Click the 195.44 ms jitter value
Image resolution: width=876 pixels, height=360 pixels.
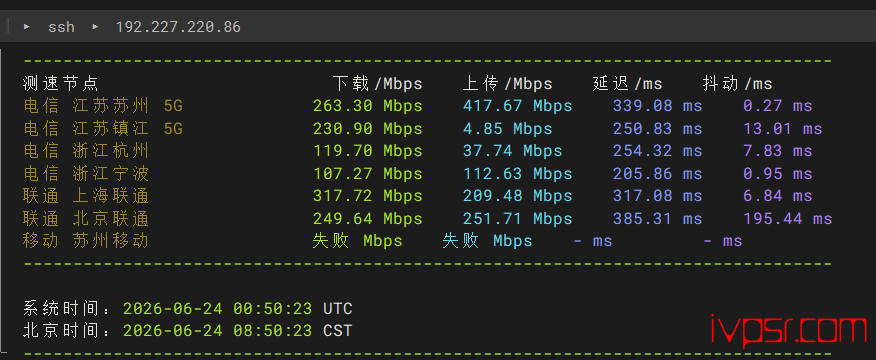788,218
